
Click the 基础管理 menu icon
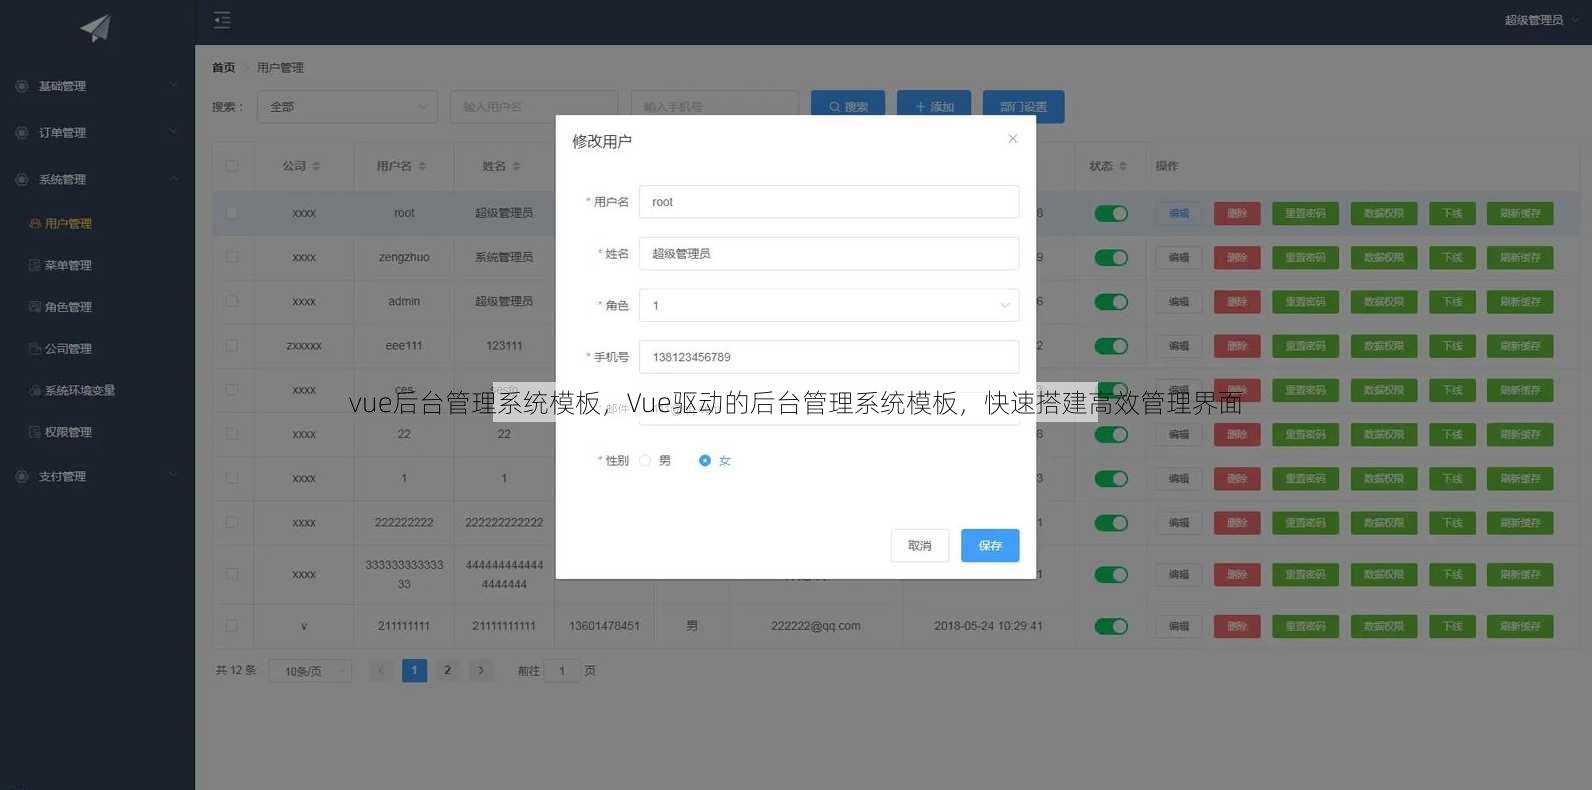22,86
